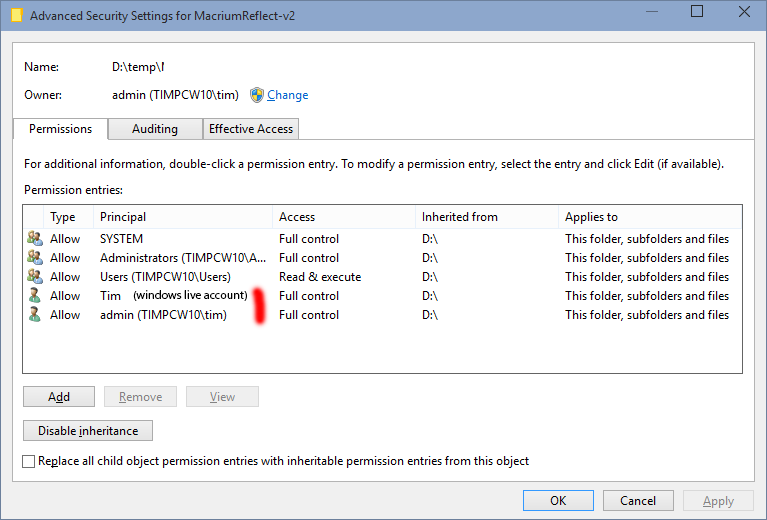Click the yellow folder icon in title bar
The height and width of the screenshot is (520, 767).
point(17,15)
